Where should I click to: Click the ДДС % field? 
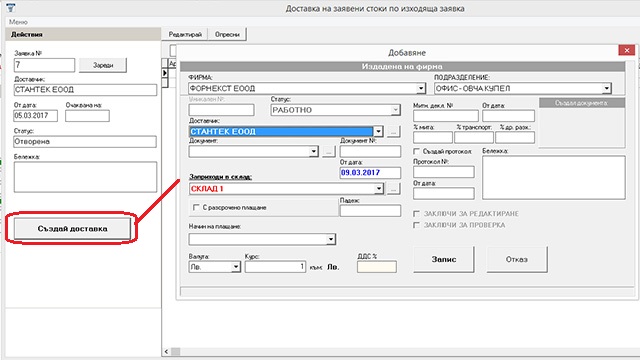coord(377,267)
